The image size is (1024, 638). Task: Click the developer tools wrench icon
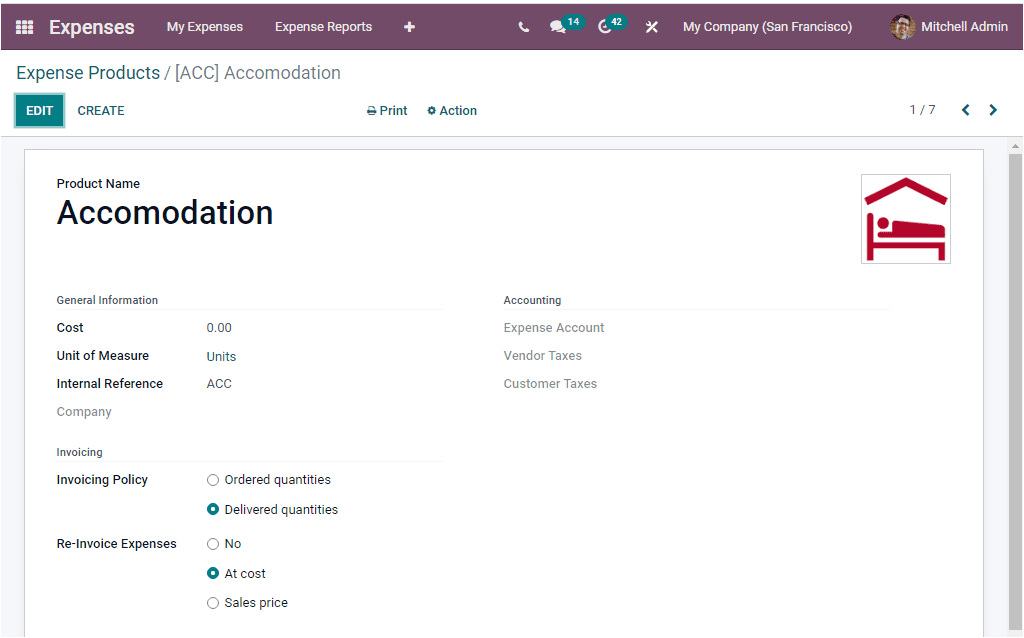click(x=651, y=26)
